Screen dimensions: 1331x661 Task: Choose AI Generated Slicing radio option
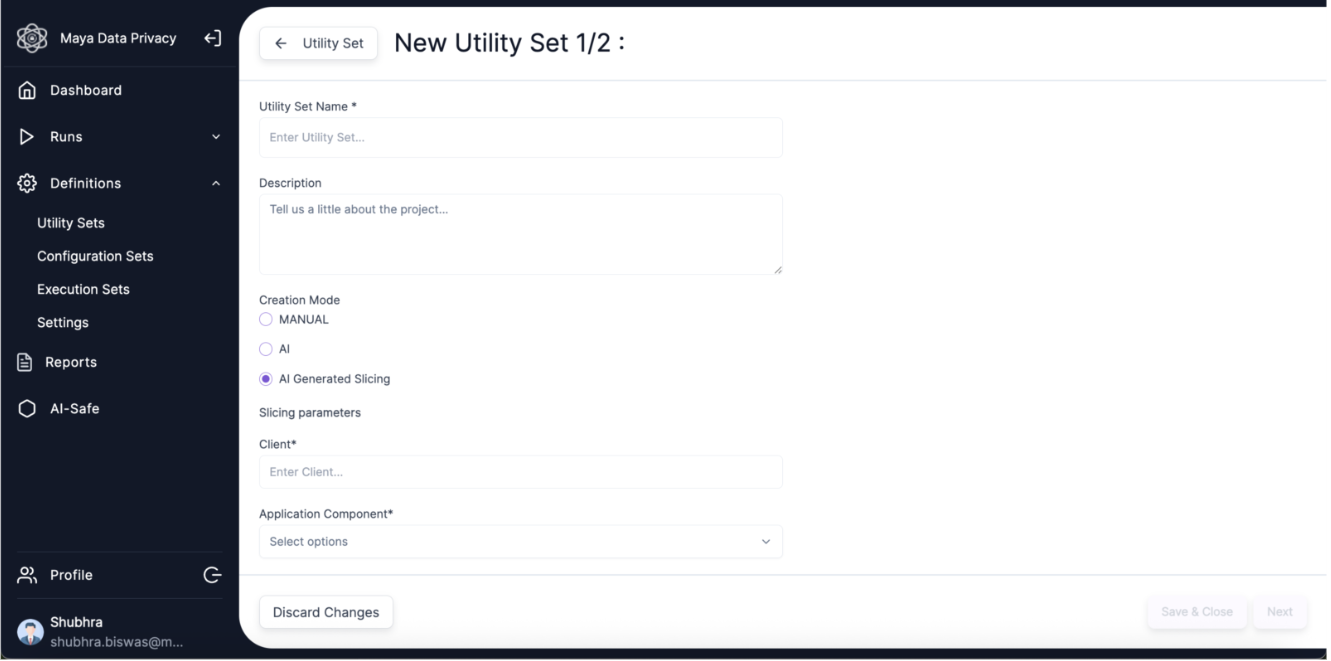pyautogui.click(x=266, y=379)
